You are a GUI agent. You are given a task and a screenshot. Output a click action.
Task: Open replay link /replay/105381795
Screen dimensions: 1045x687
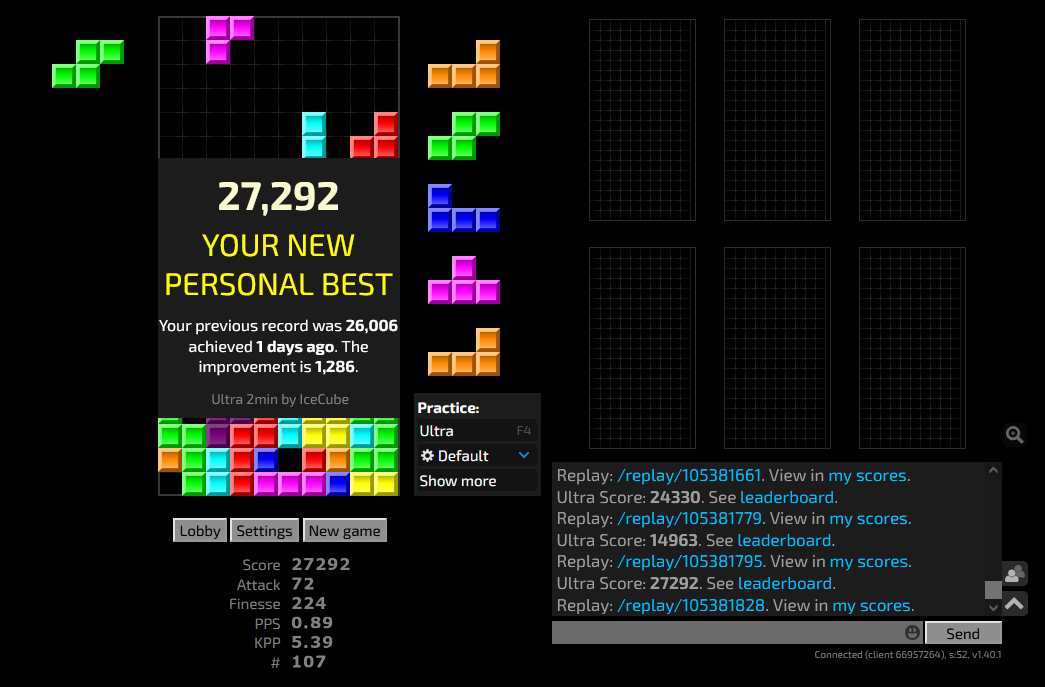tap(690, 562)
